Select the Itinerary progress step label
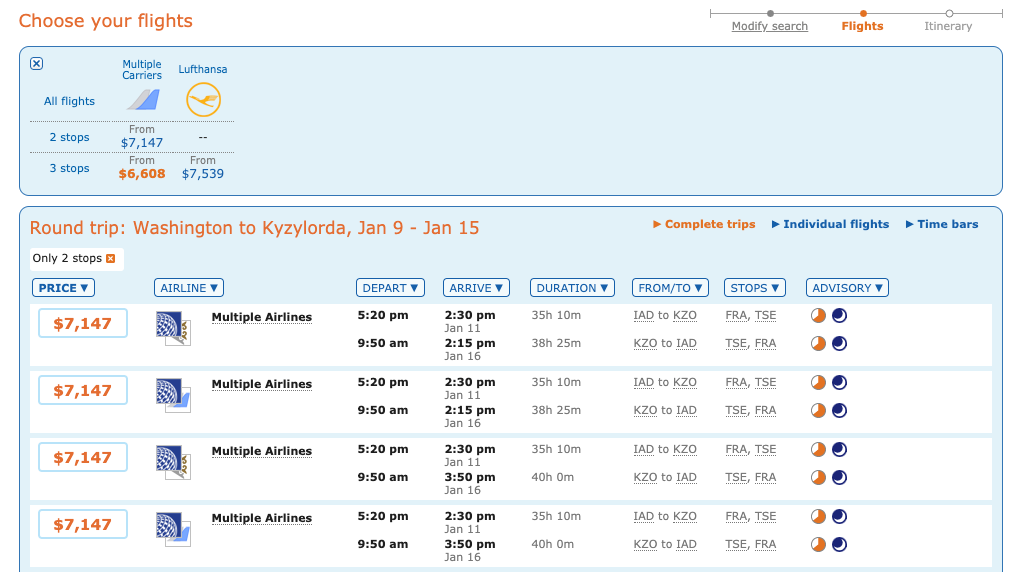This screenshot has width=1012, height=572. (948, 26)
